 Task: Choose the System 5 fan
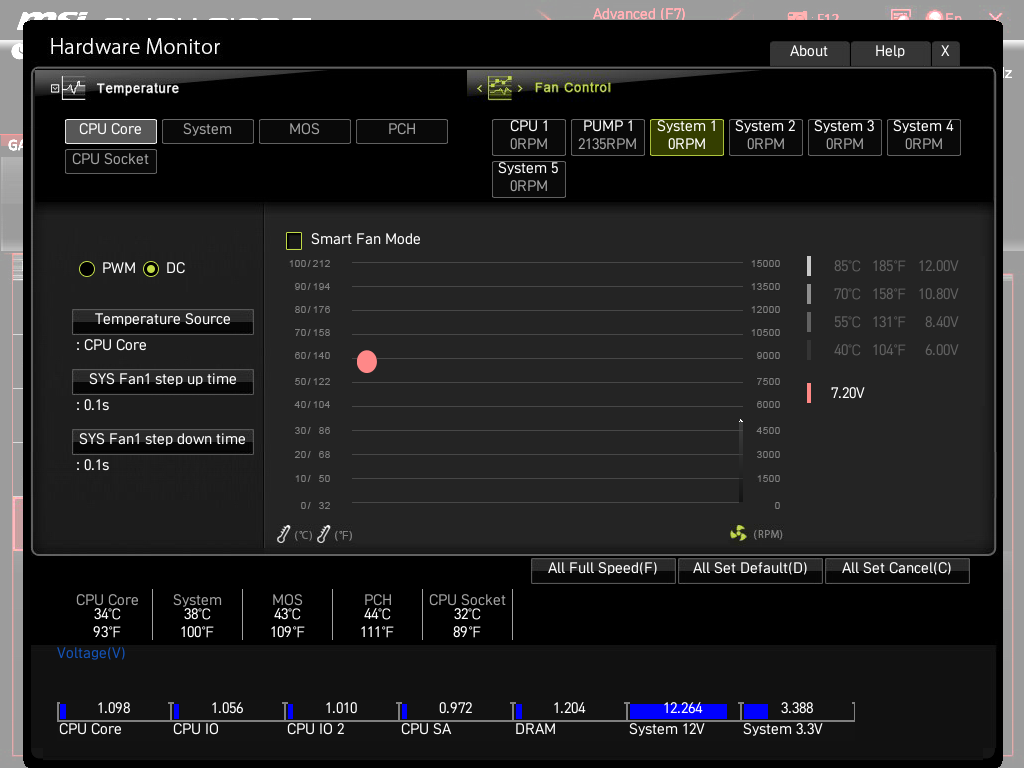(x=529, y=178)
